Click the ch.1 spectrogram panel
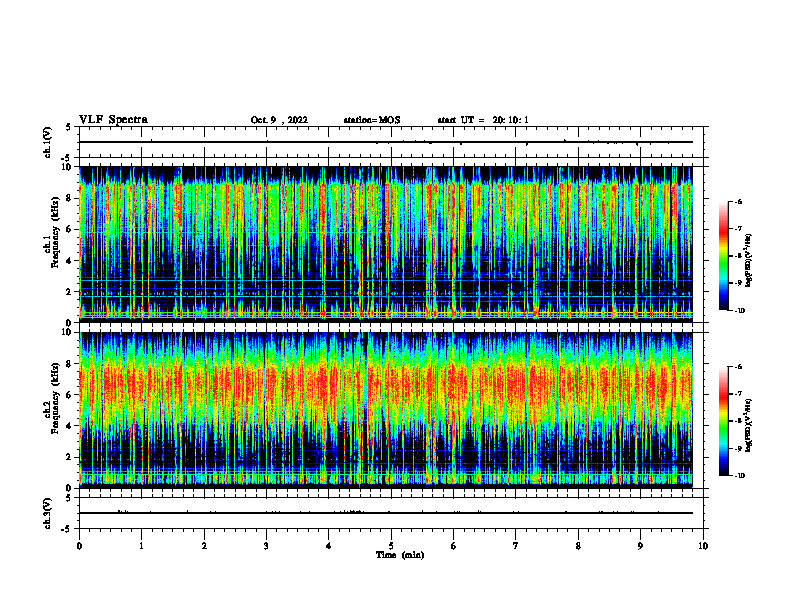The width and height of the screenshot is (792, 612). [386, 244]
